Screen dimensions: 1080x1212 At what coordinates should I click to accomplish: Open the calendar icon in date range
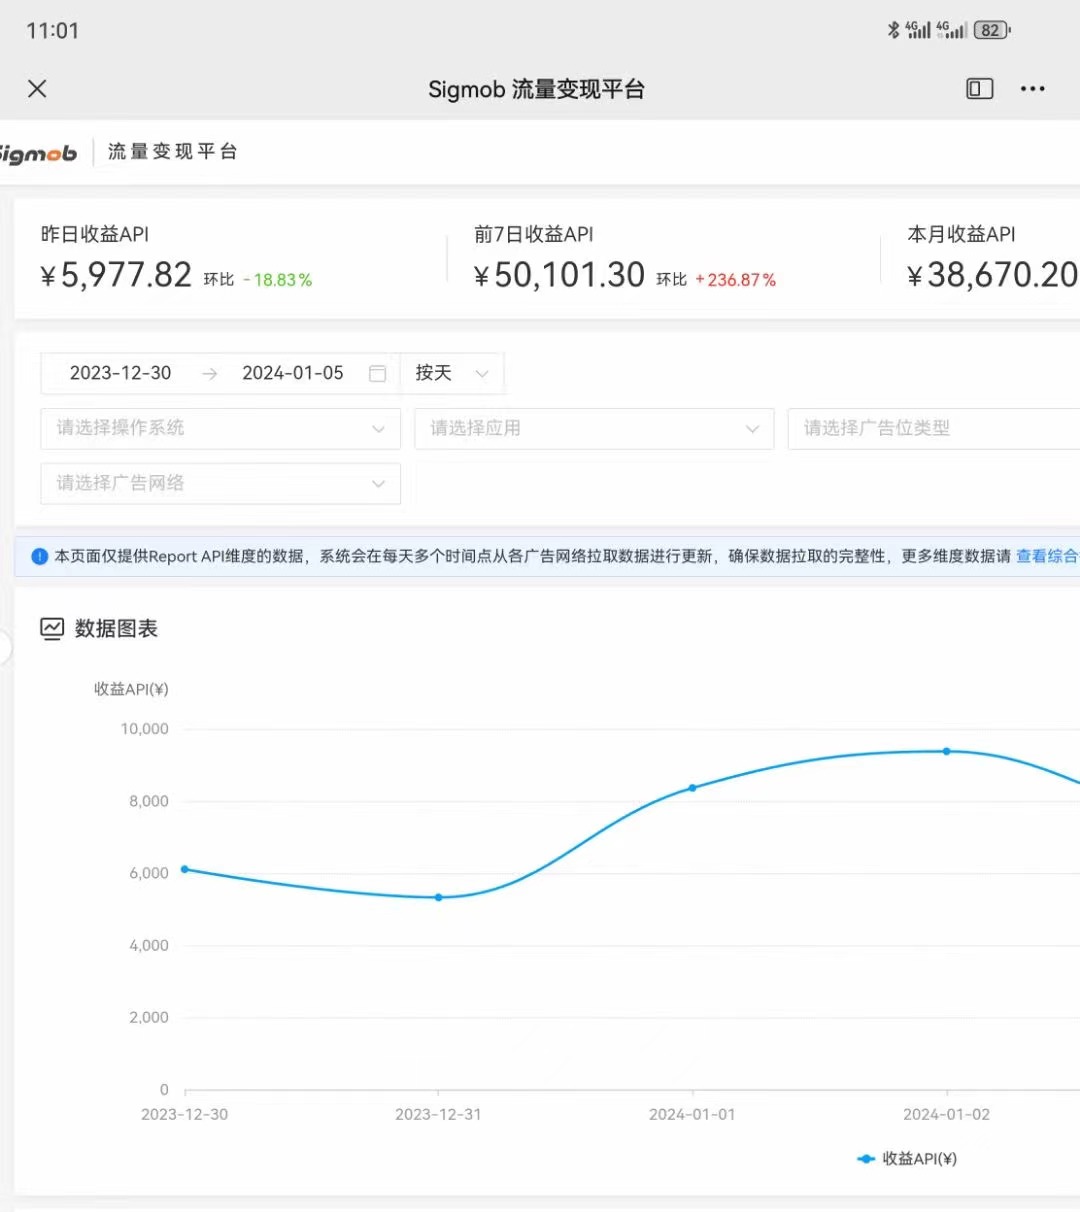[x=377, y=373]
